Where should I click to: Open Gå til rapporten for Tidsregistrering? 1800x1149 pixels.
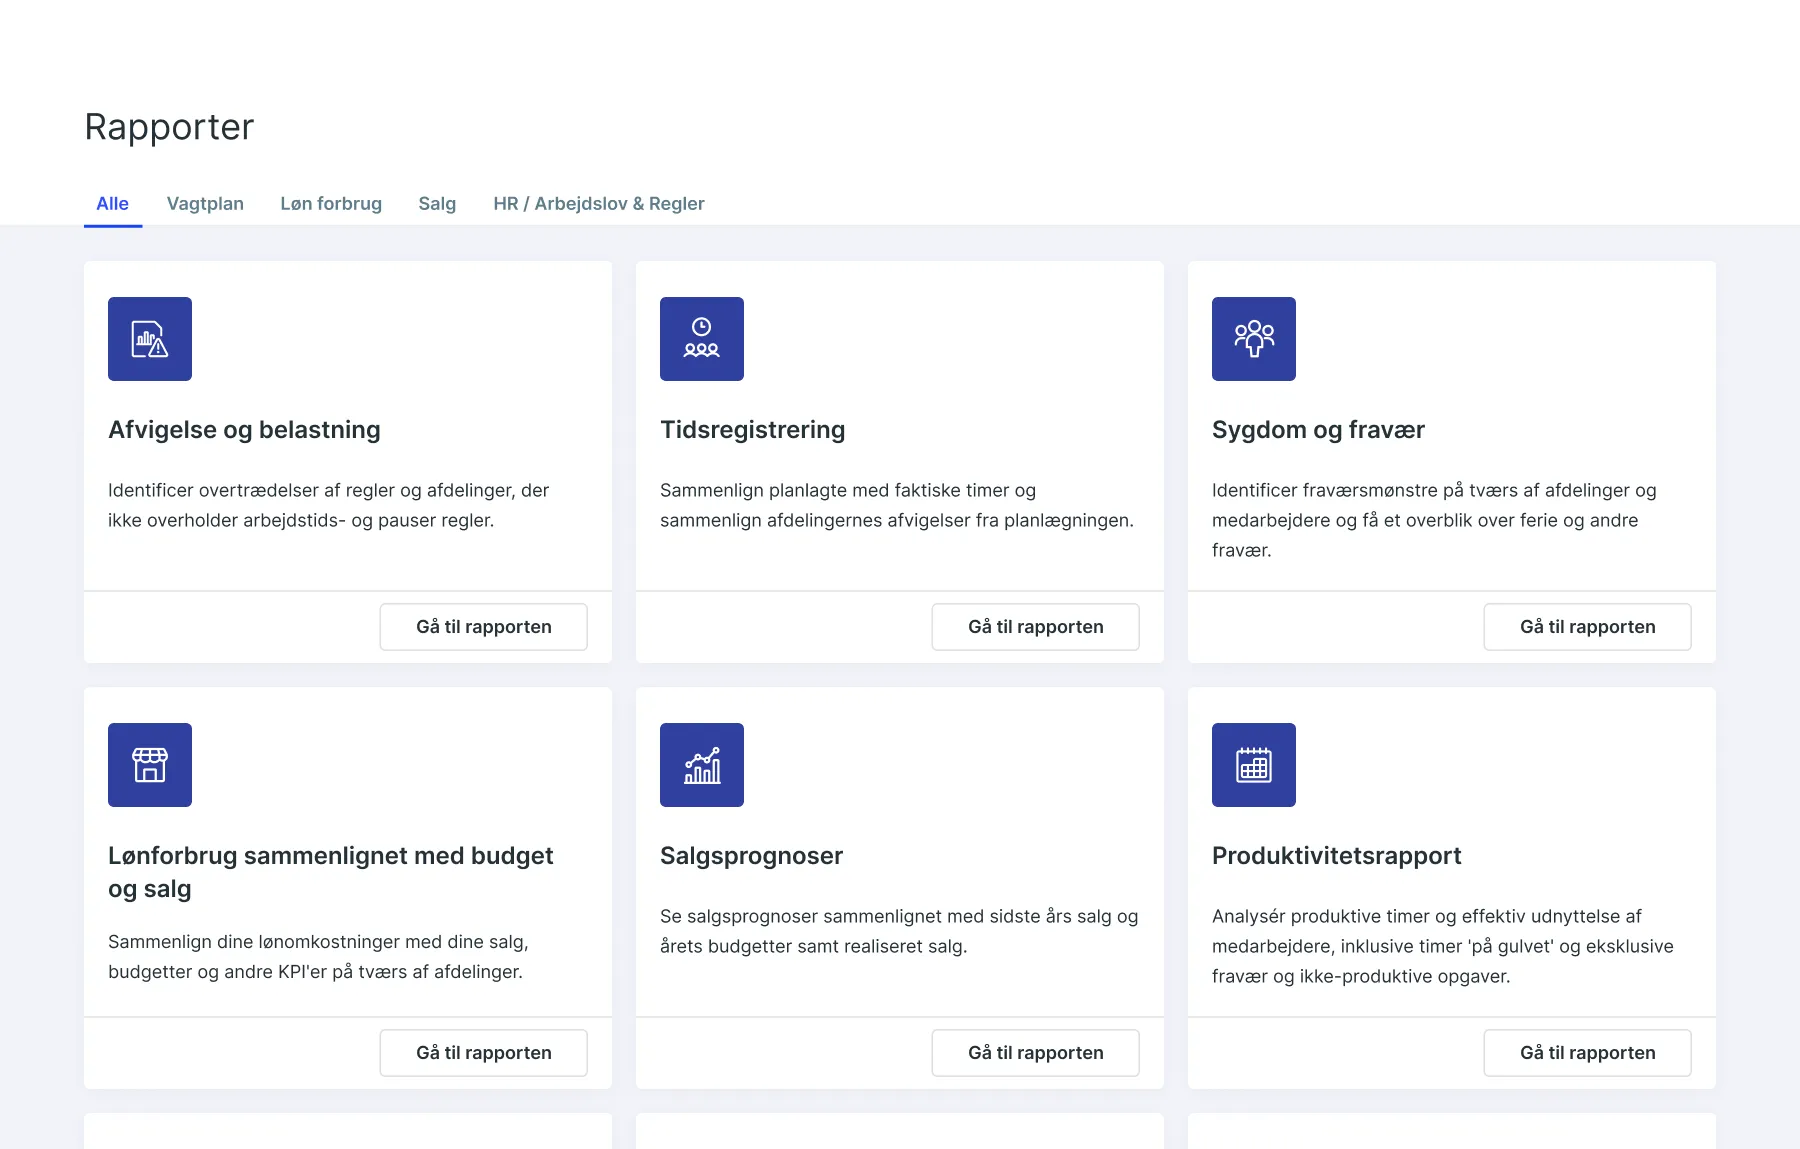(x=1036, y=627)
